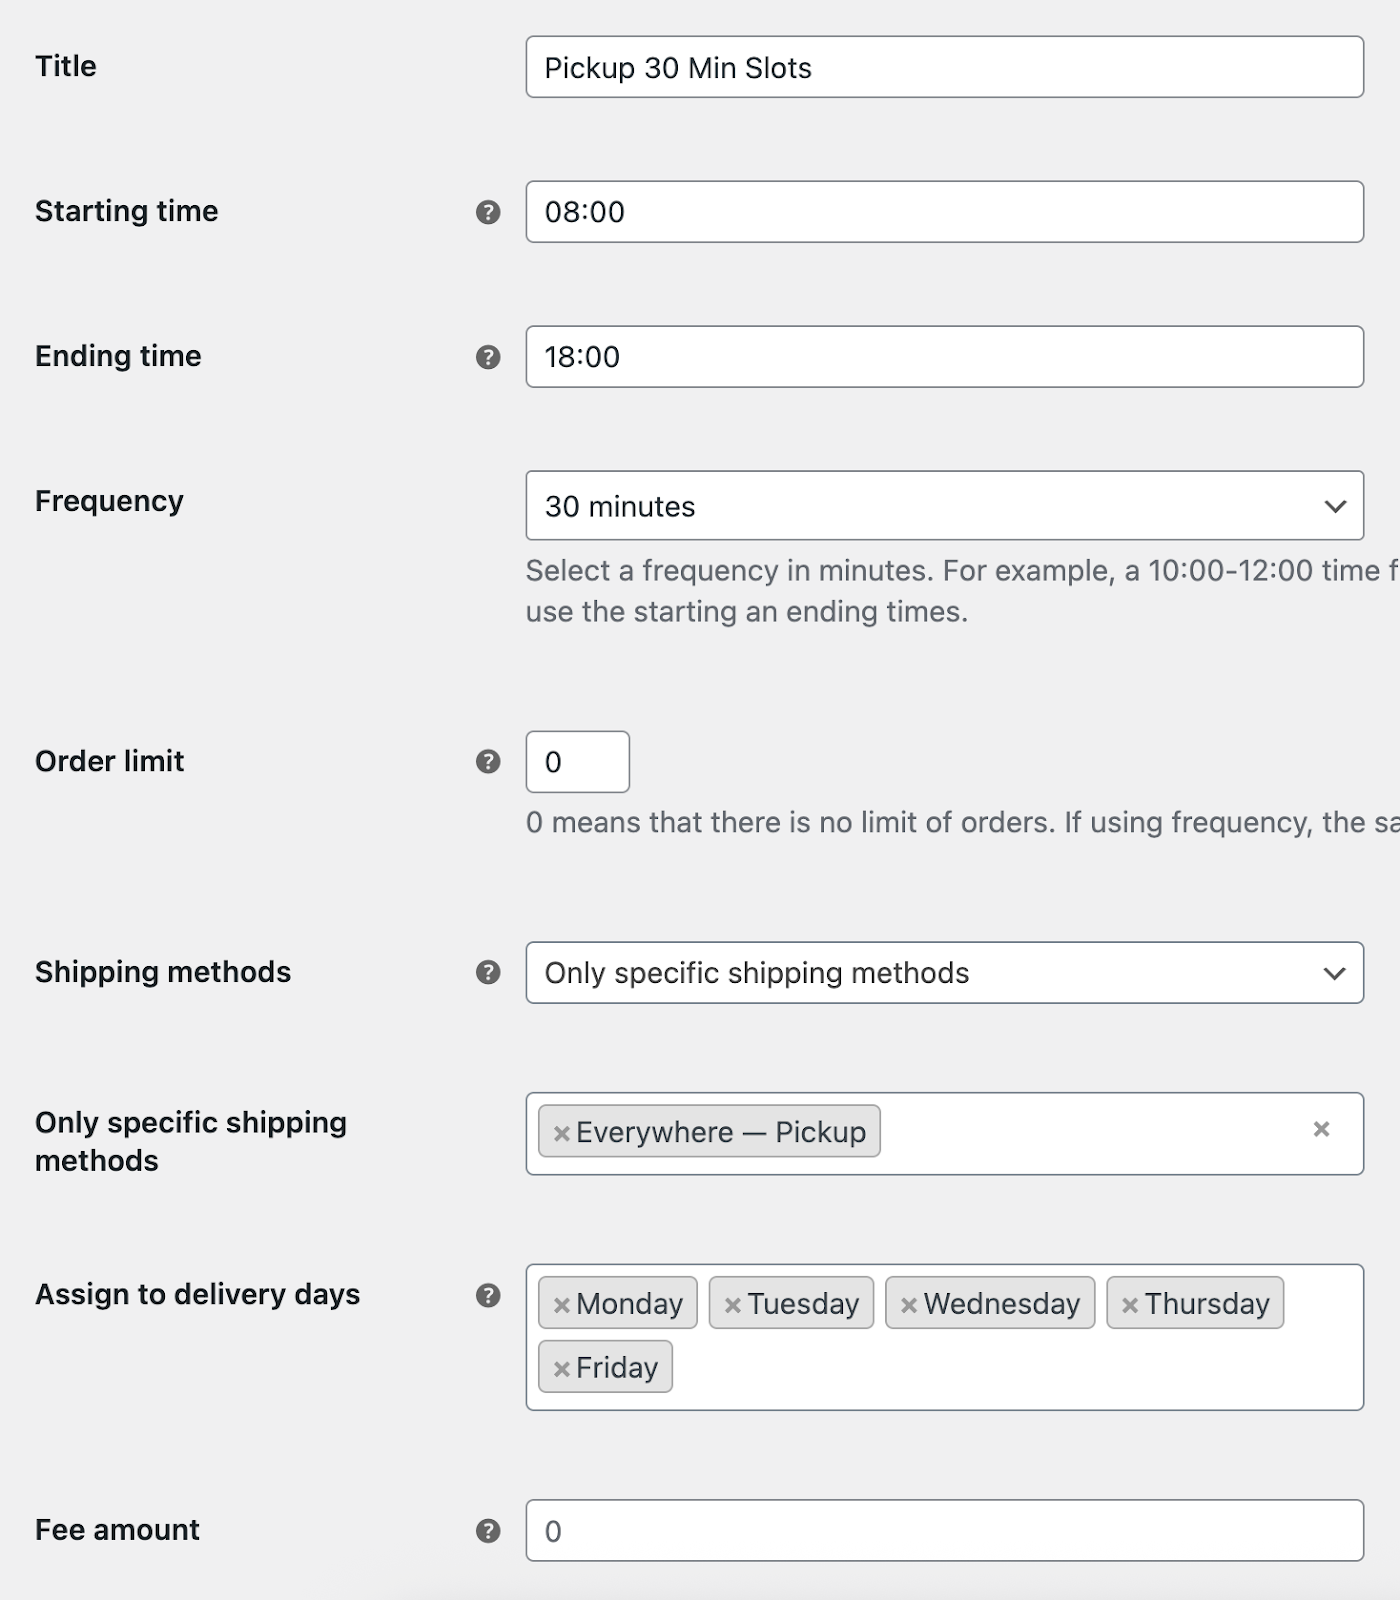Click the Assign to delivery days help icon
The height and width of the screenshot is (1600, 1400).
click(488, 1295)
